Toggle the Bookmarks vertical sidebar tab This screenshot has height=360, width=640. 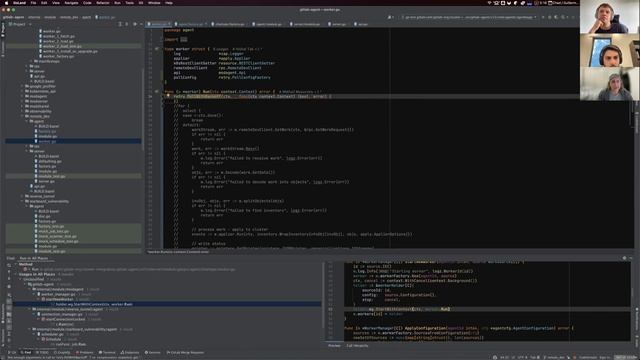[x=2, y=313]
